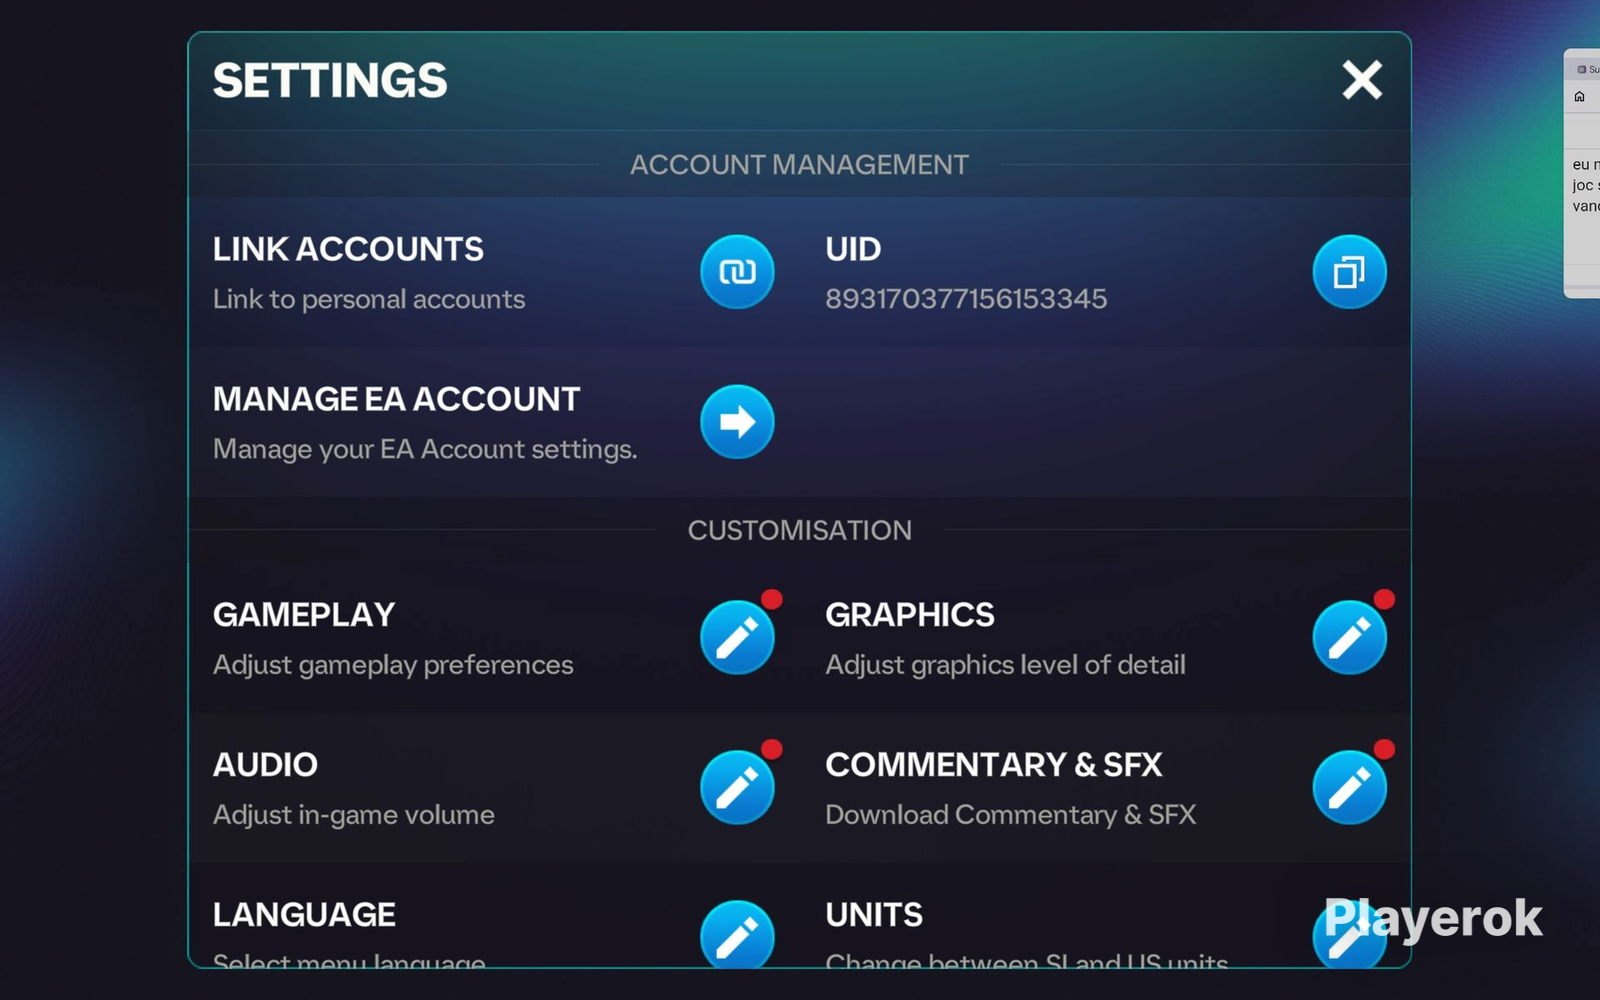Image resolution: width=1600 pixels, height=1000 pixels.
Task: Click COMMENTARY & SFX heading
Action: (994, 765)
